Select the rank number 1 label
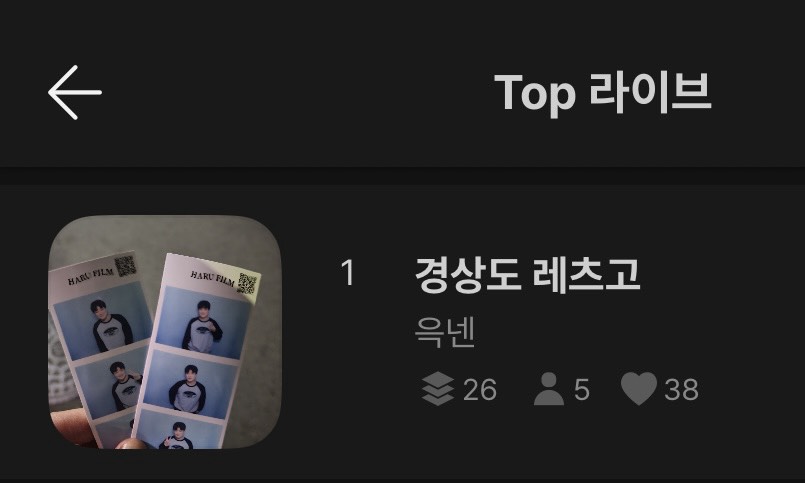 (348, 273)
